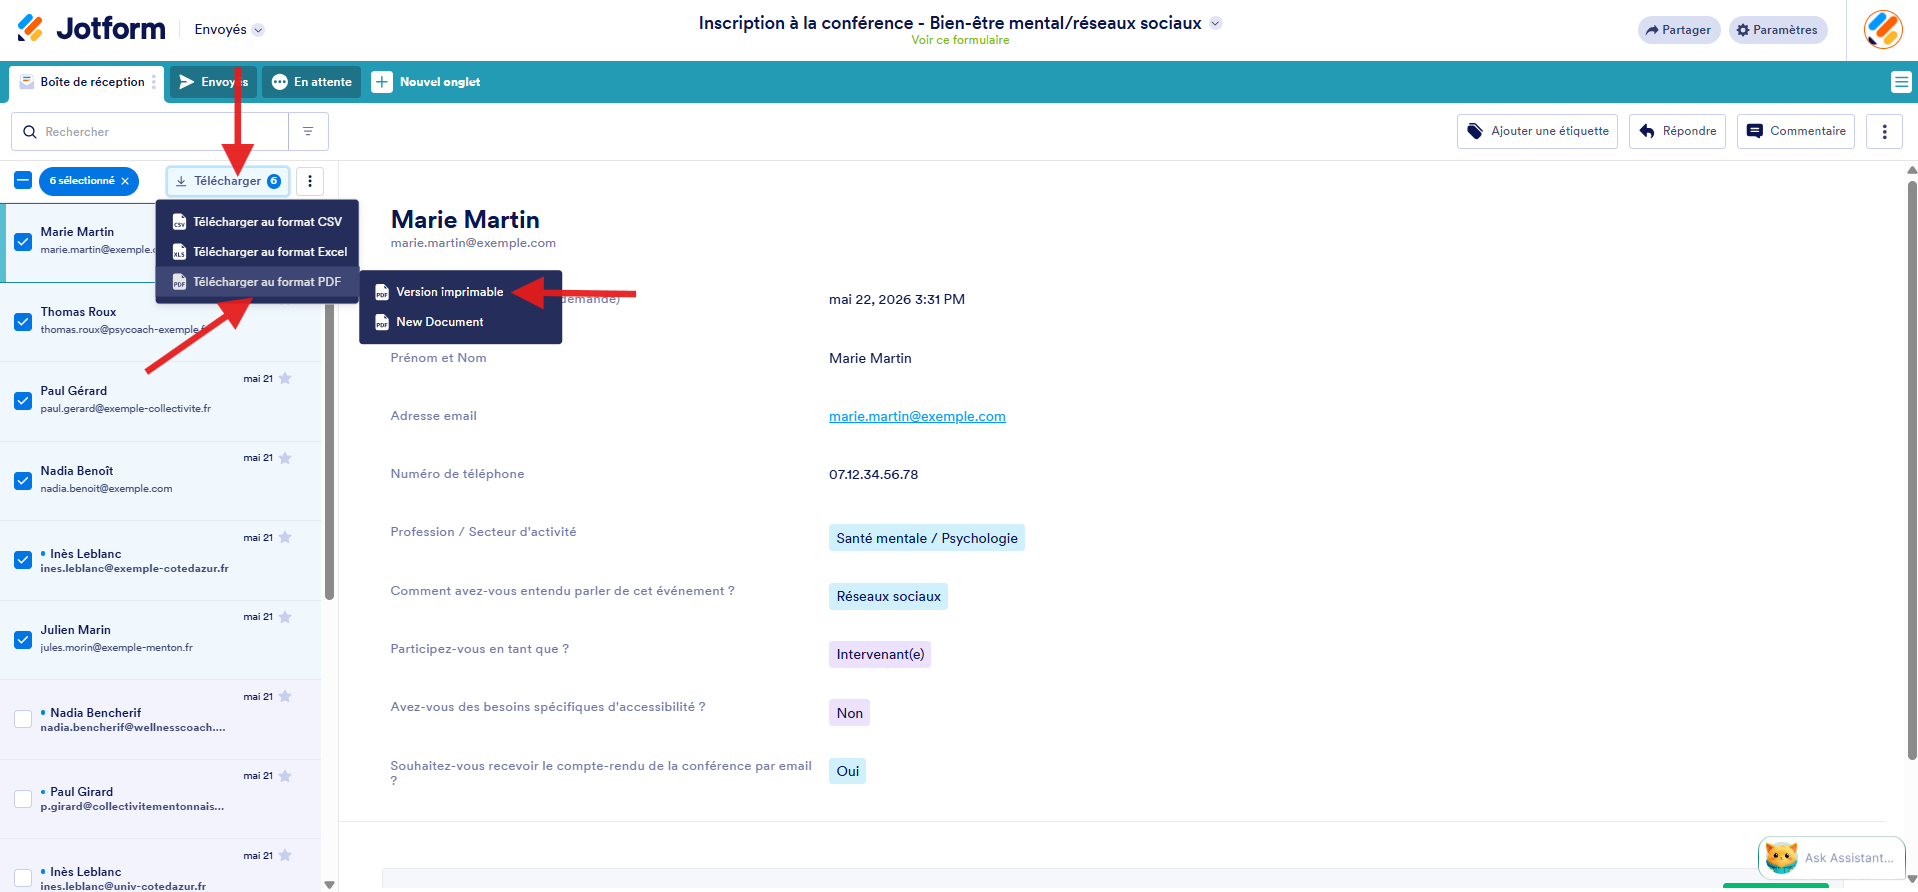Click the main page scrollbar

pos(1912,470)
